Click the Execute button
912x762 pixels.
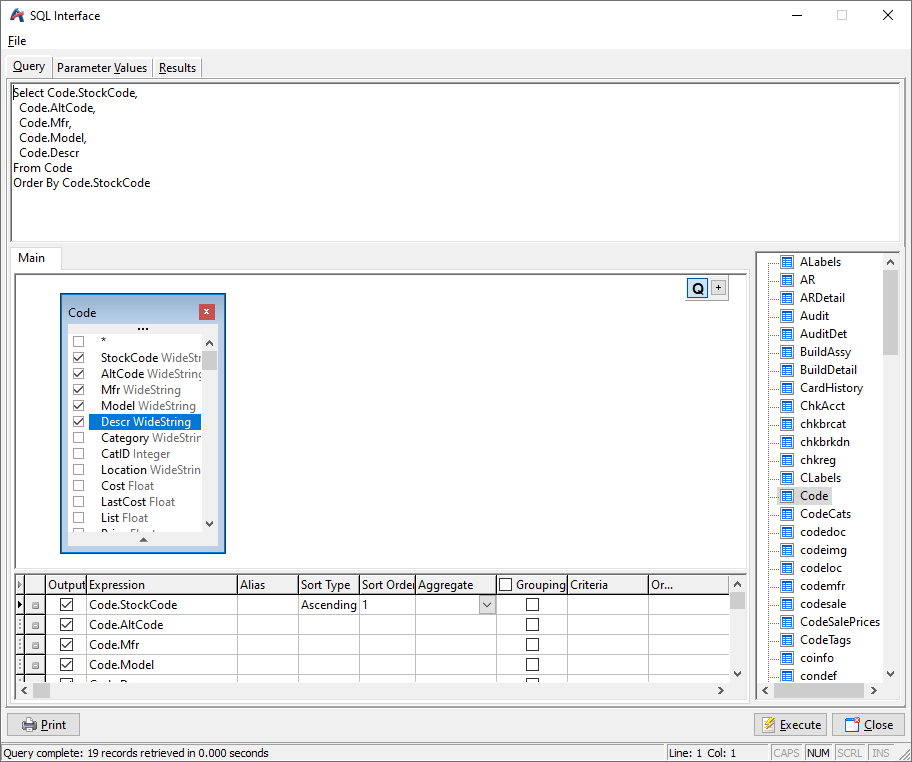point(789,725)
